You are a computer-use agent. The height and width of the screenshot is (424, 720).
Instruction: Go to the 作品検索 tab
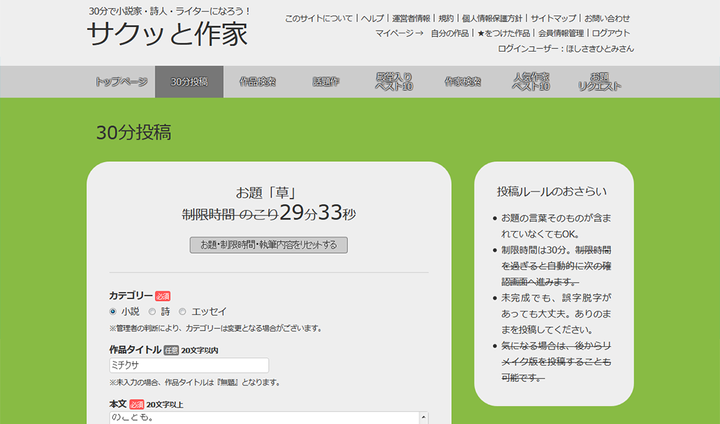tap(258, 82)
